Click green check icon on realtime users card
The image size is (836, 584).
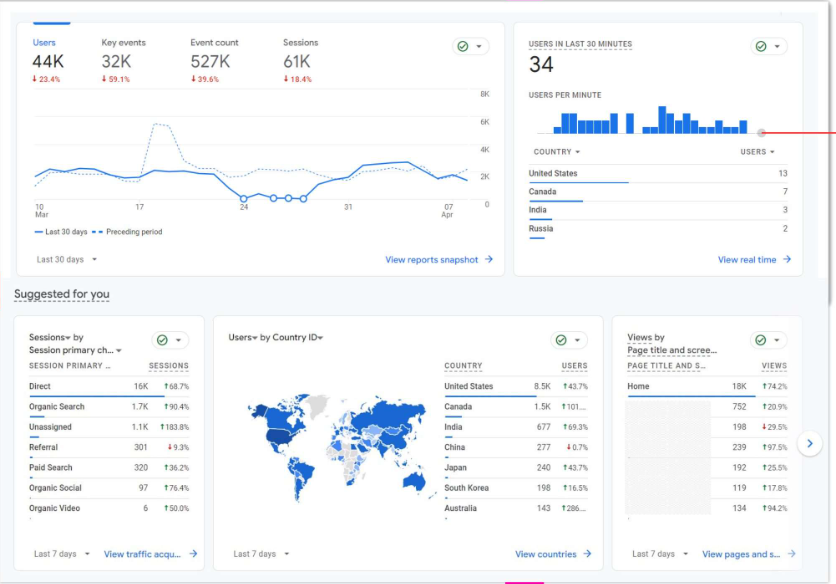tap(761, 47)
